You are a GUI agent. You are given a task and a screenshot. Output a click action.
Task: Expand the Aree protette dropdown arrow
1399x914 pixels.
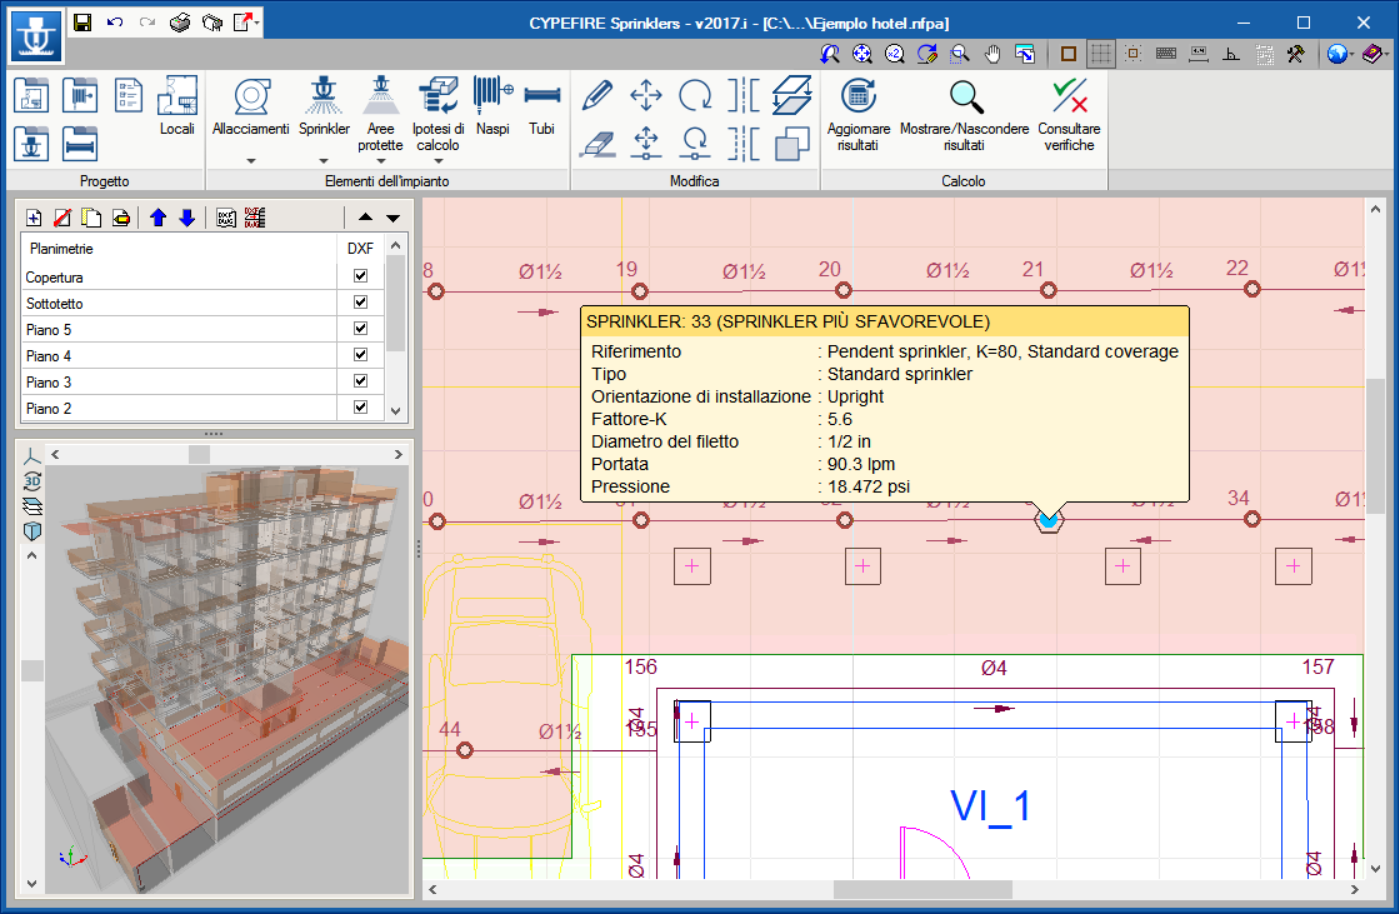pos(380,160)
